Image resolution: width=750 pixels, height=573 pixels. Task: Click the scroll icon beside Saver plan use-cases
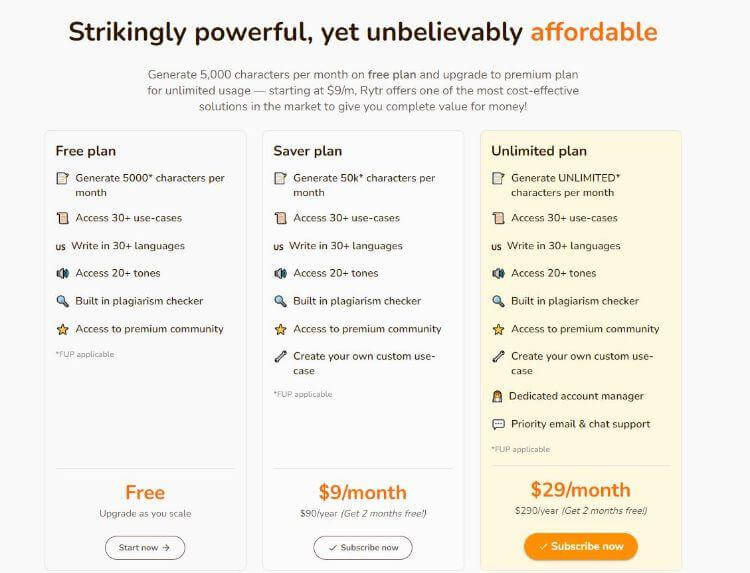280,218
